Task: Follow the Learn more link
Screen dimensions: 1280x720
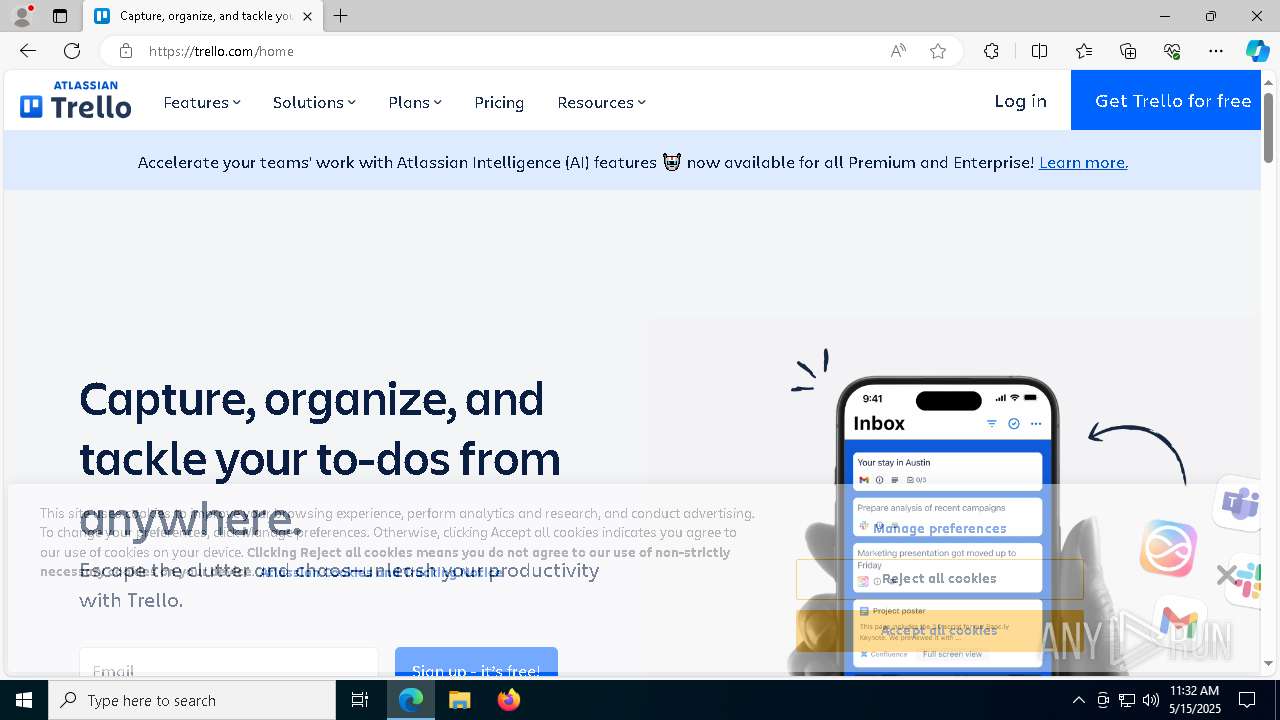Action: pos(1083,162)
